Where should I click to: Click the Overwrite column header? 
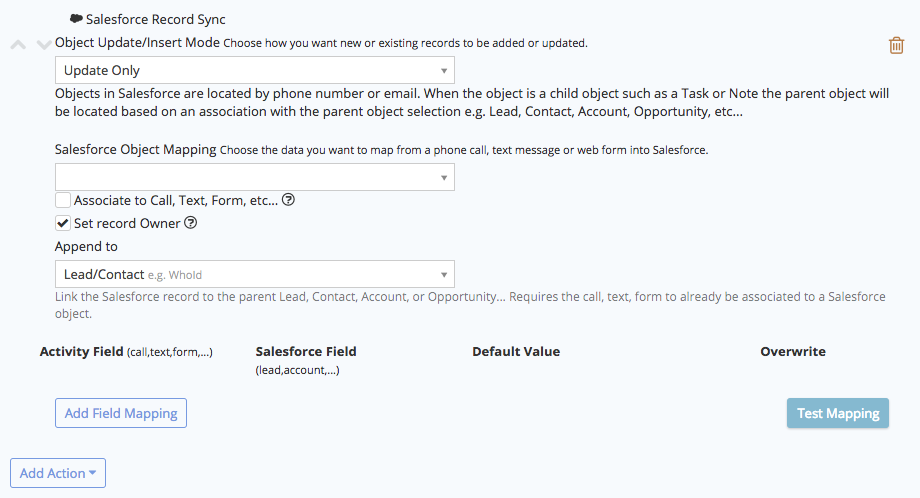[x=793, y=352]
